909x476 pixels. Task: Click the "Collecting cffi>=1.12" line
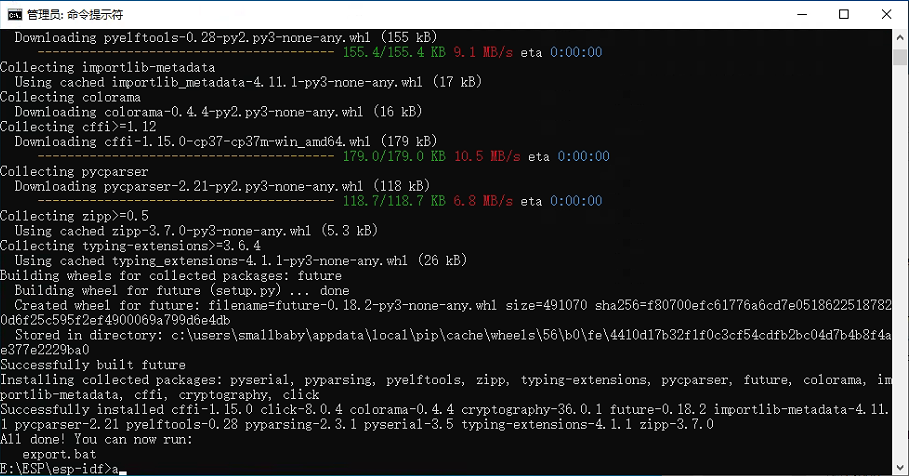pyautogui.click(x=78, y=126)
